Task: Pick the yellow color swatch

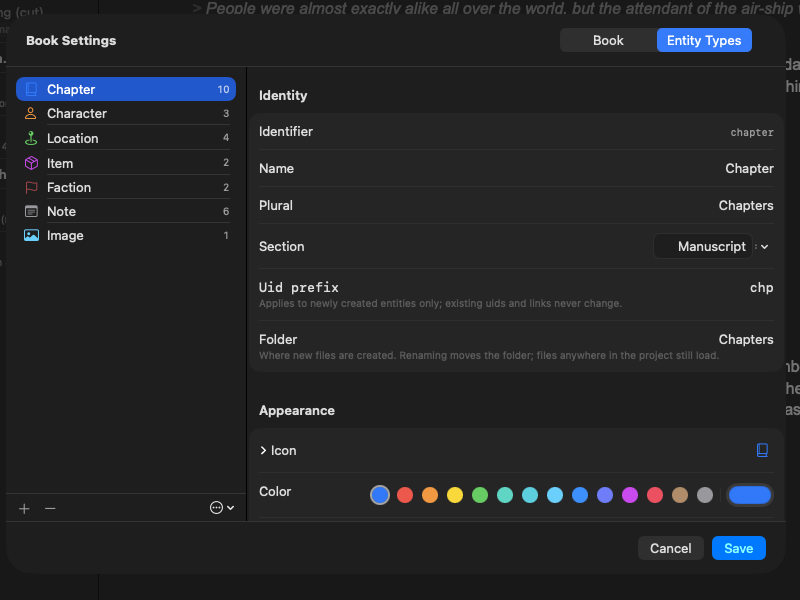Action: 455,495
